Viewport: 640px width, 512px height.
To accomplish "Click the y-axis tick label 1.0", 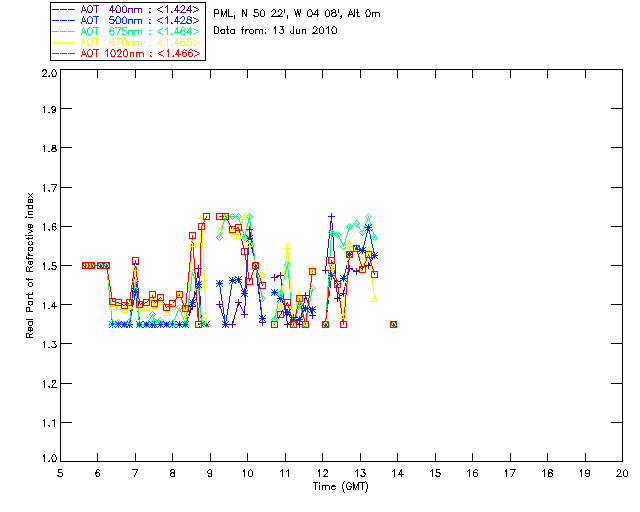I will pyautogui.click(x=48, y=460).
